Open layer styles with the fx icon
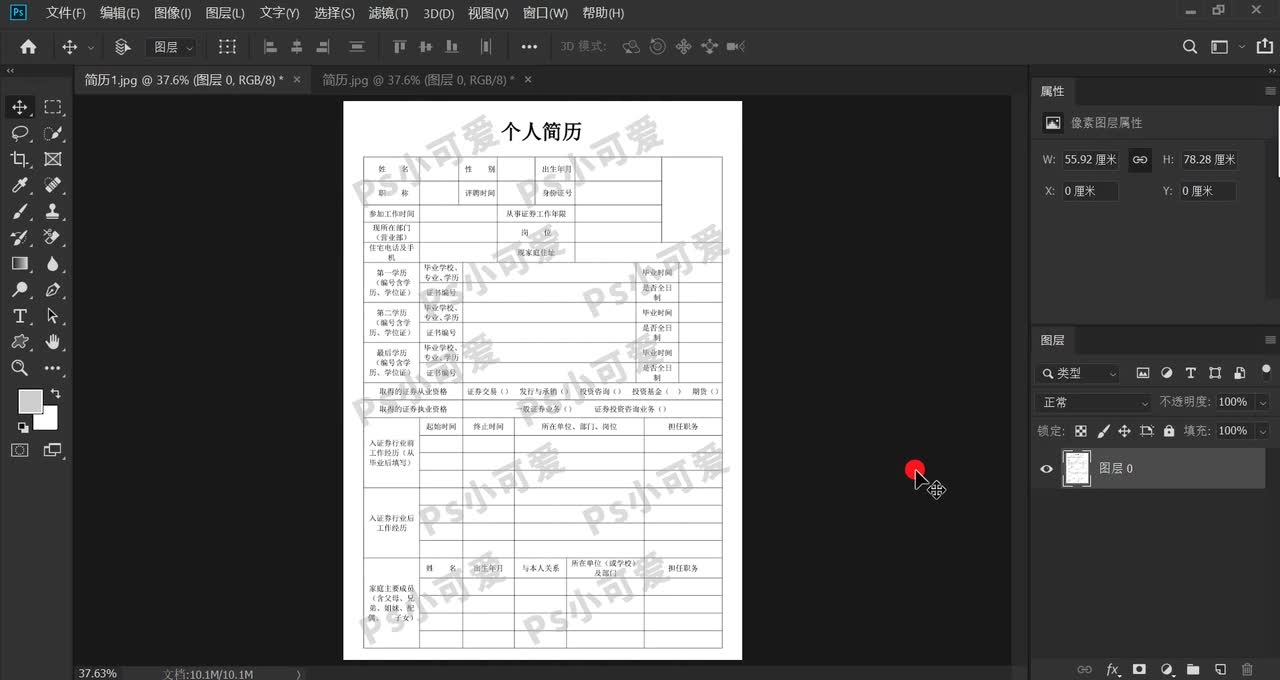Viewport: 1280px width, 680px height. click(x=1110, y=669)
